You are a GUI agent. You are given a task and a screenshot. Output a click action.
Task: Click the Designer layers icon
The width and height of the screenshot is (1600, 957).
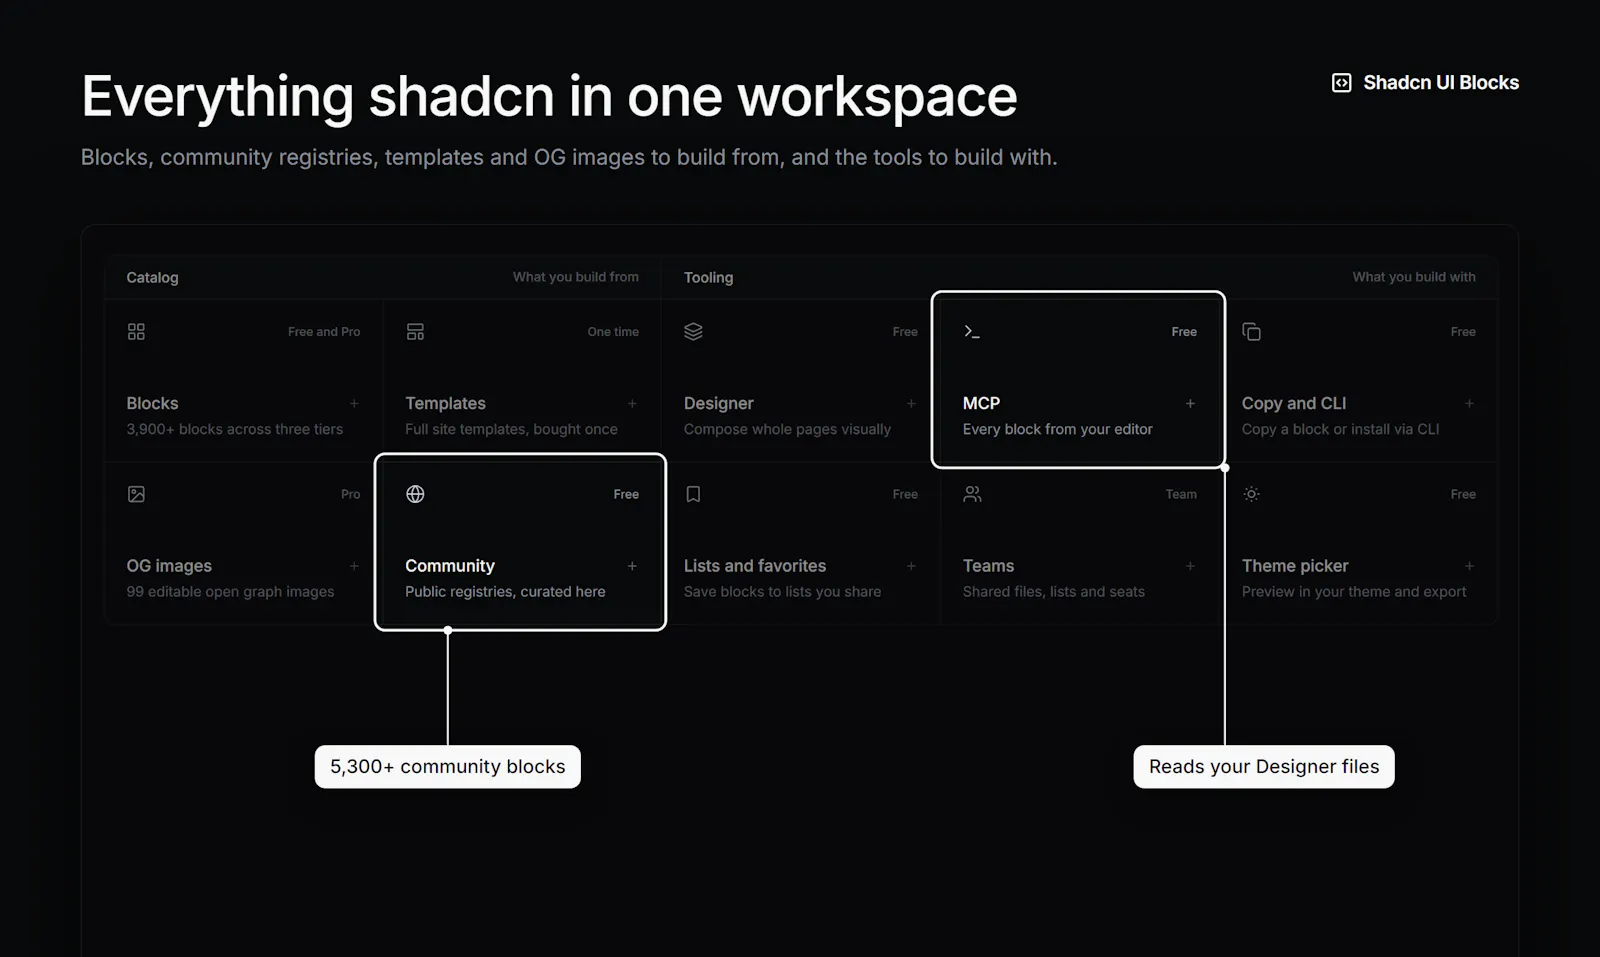coord(693,331)
